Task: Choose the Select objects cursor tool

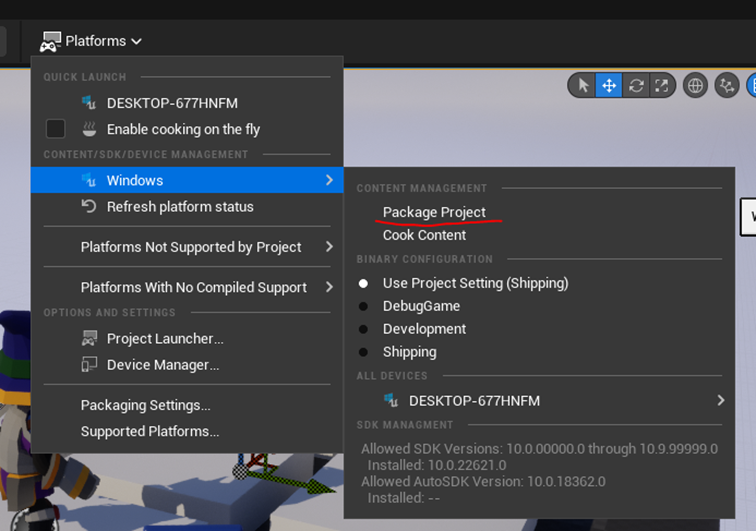Action: coord(582,86)
